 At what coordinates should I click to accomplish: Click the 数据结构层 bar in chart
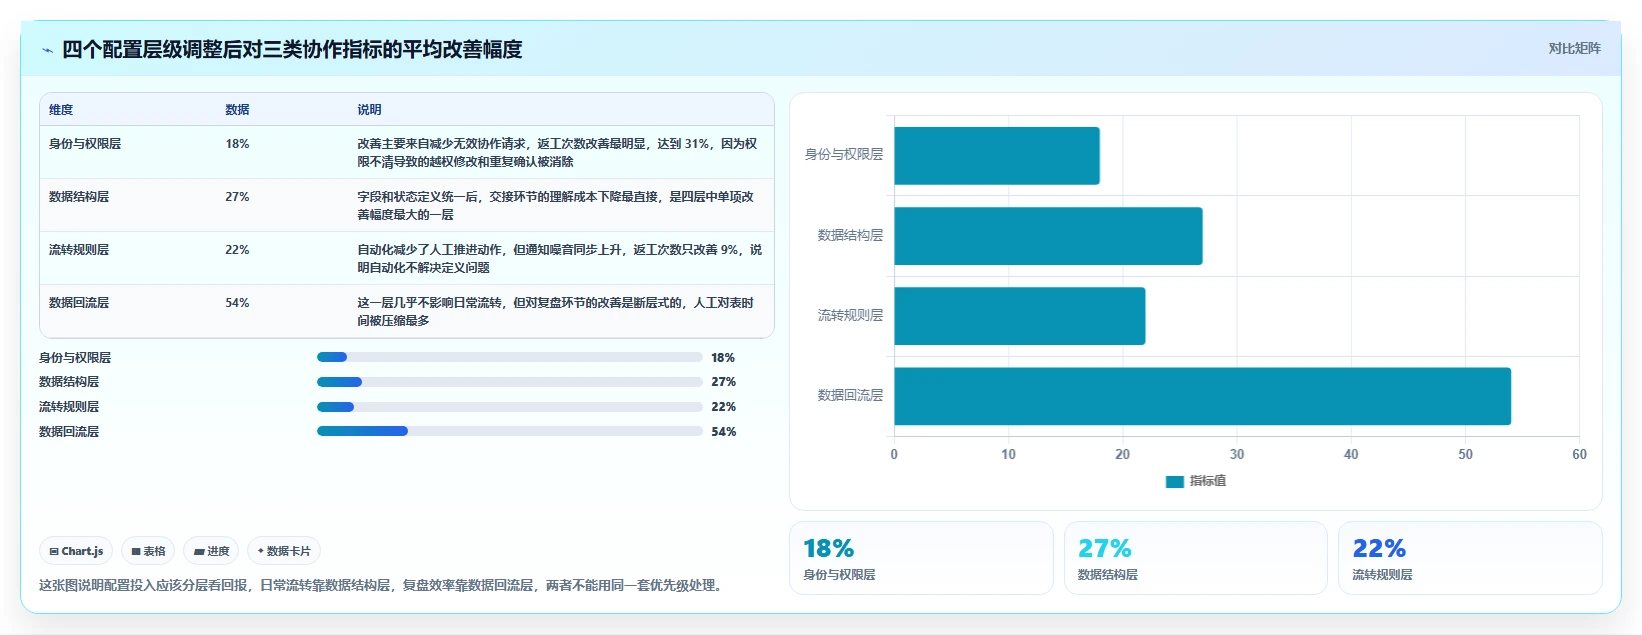point(1048,236)
